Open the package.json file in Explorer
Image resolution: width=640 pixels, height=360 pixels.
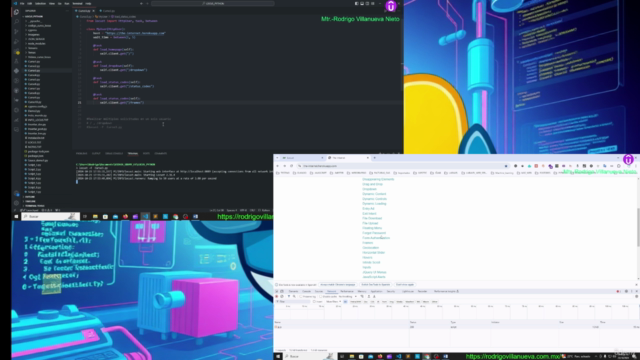click(x=36, y=156)
